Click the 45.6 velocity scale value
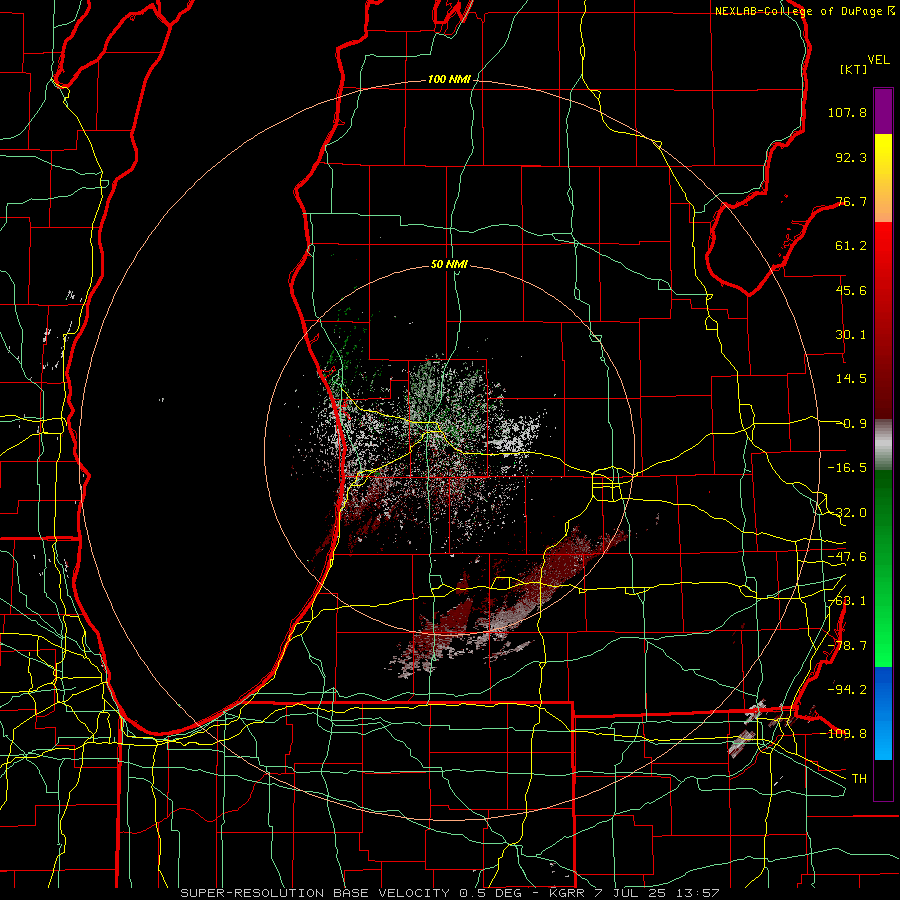This screenshot has width=900, height=900. click(x=851, y=290)
